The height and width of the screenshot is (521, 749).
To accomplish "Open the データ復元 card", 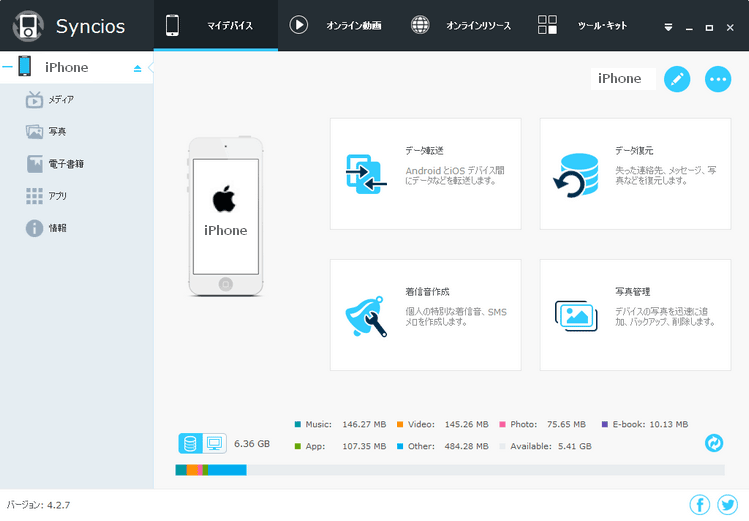I will [635, 174].
